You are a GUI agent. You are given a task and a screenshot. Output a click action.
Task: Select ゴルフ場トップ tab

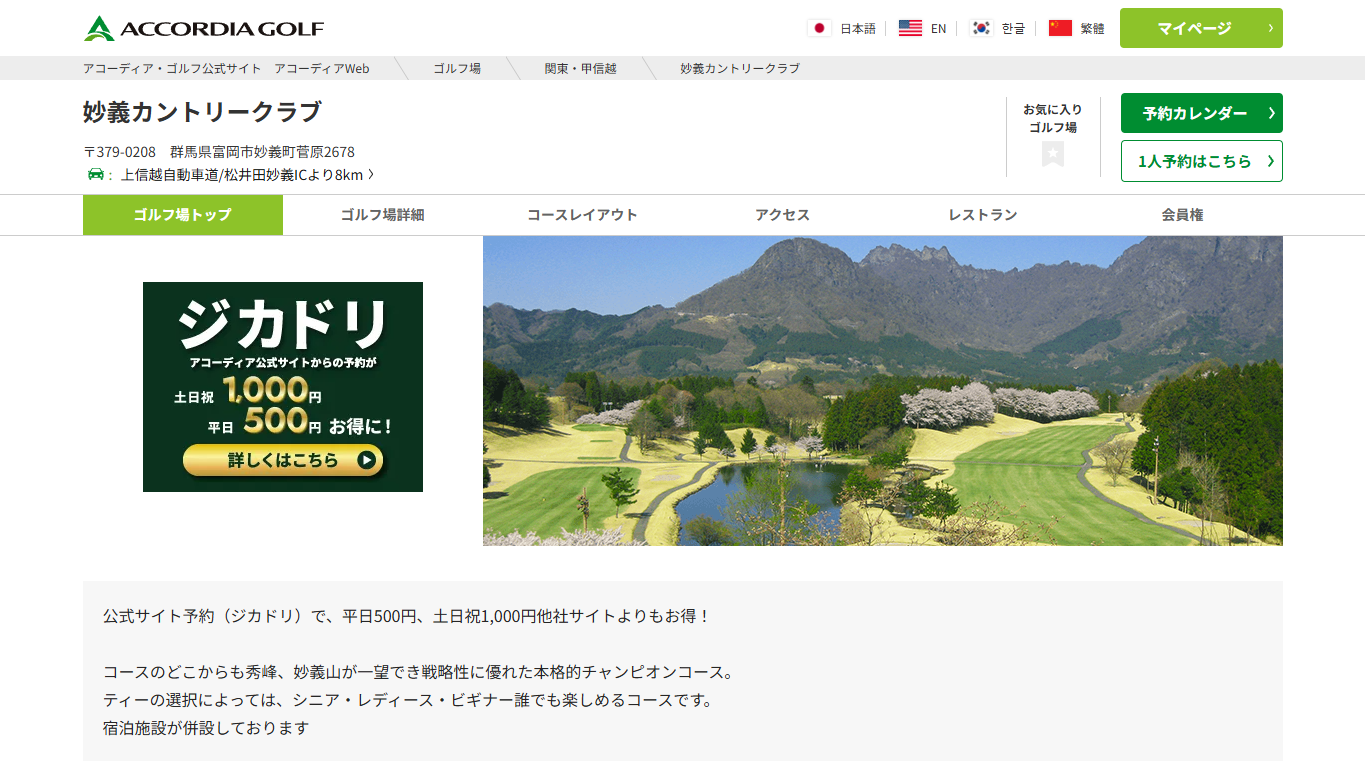183,215
